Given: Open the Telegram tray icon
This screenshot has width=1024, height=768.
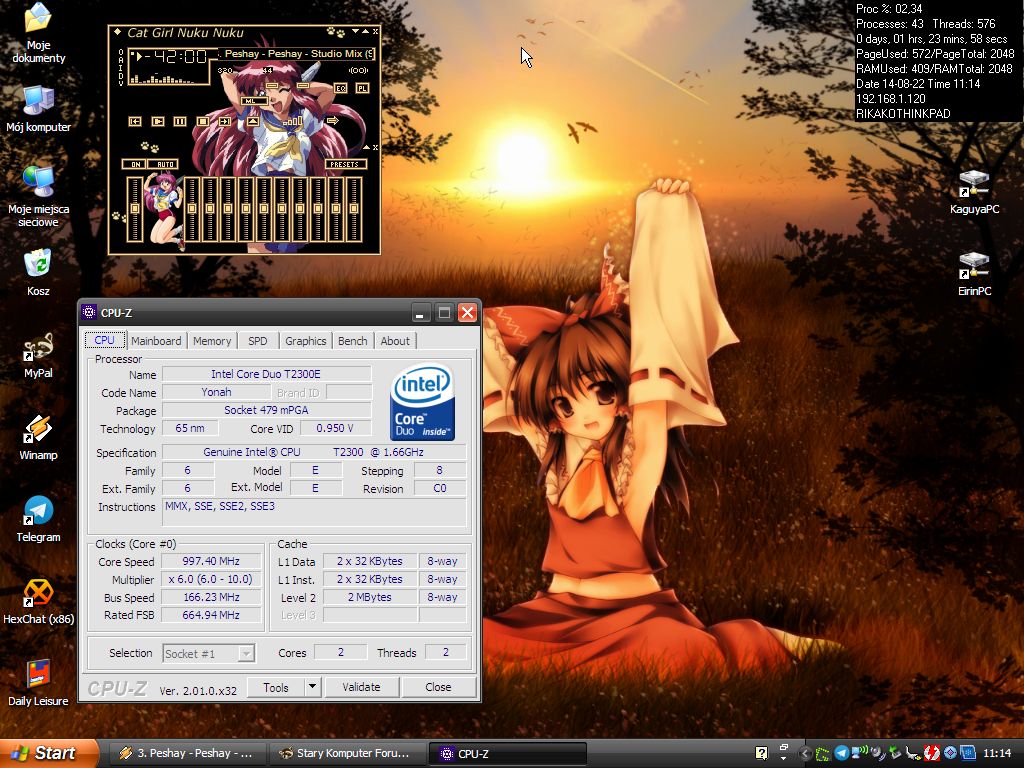Looking at the screenshot, I should click(x=842, y=753).
